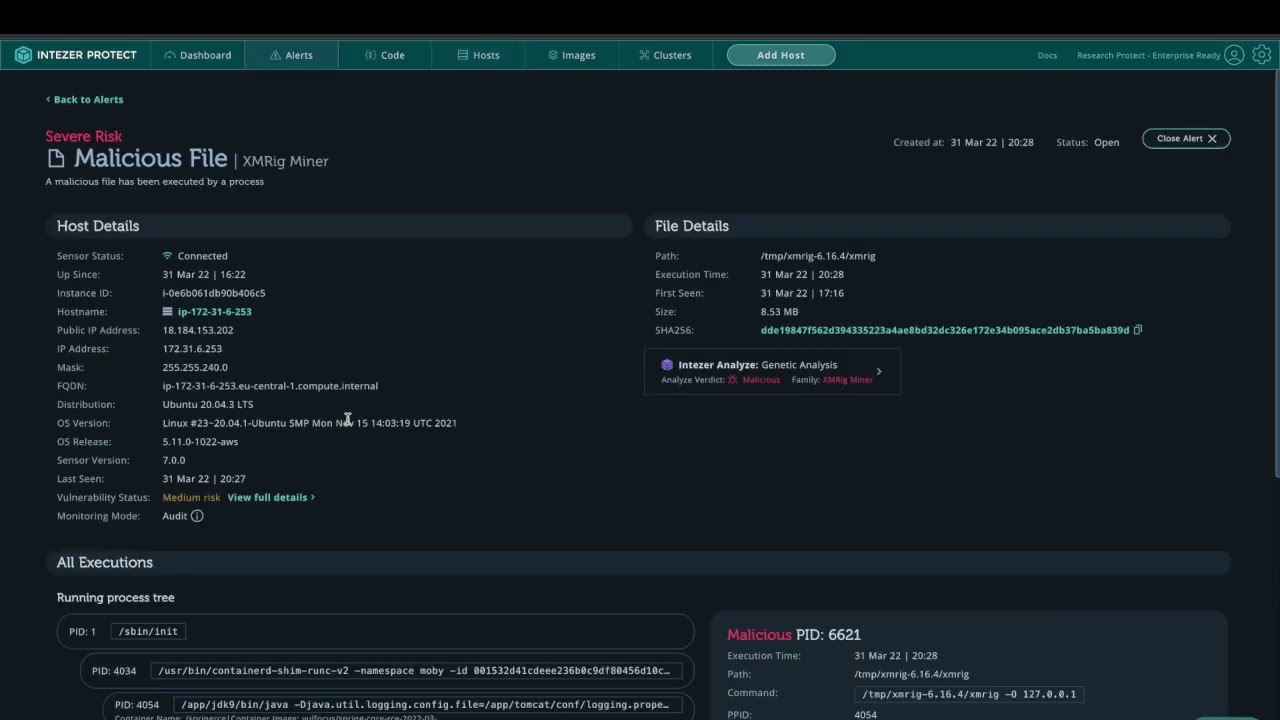Click Research Protect - Enterprise Ready label
This screenshot has height=720, width=1280.
(1149, 55)
